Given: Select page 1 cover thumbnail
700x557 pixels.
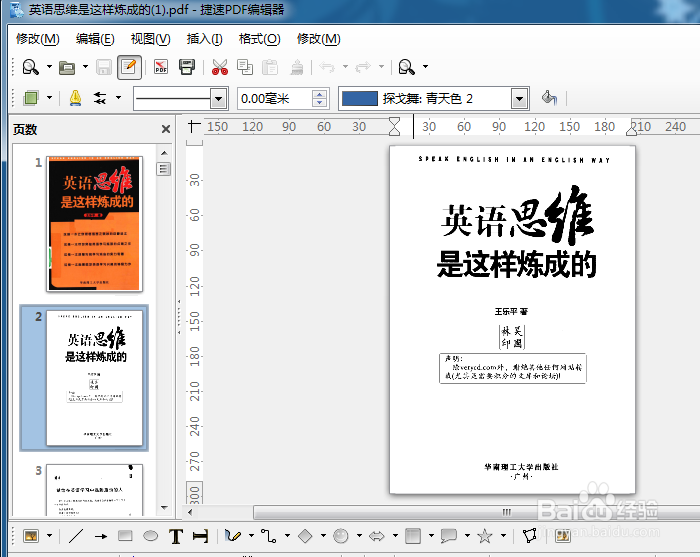Looking at the screenshot, I should (94, 224).
